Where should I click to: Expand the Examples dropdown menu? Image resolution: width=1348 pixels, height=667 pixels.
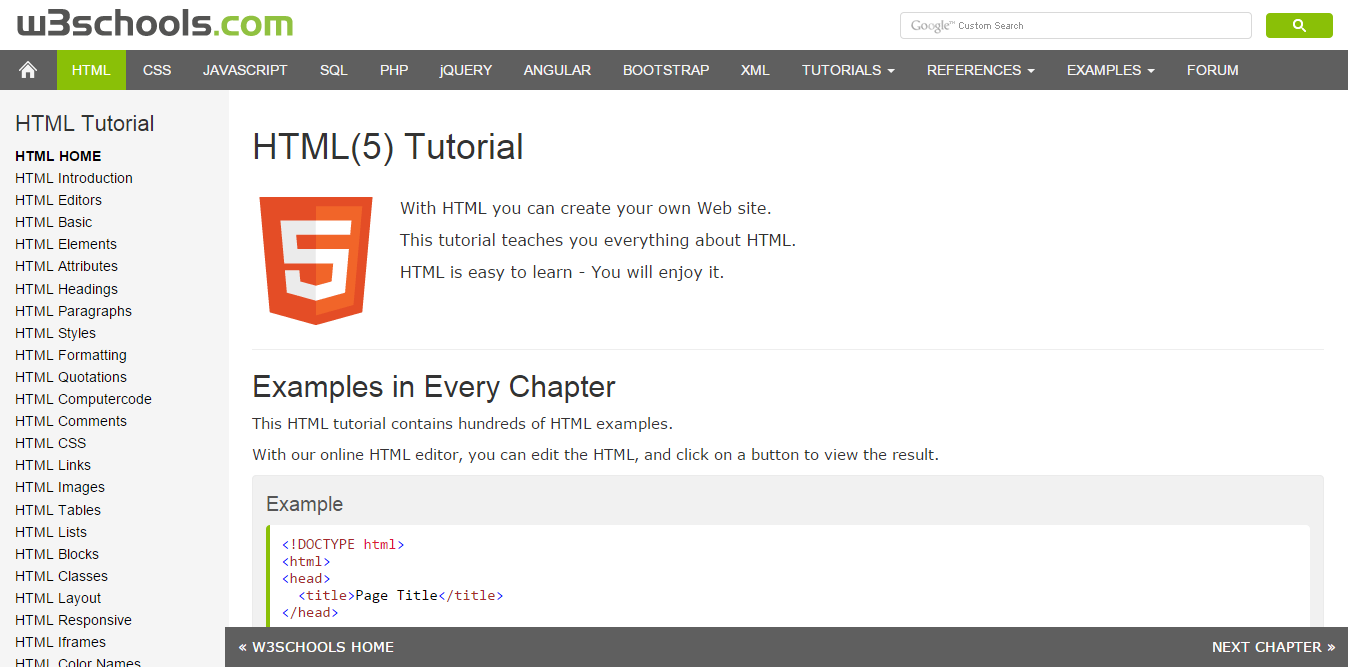(x=1111, y=70)
